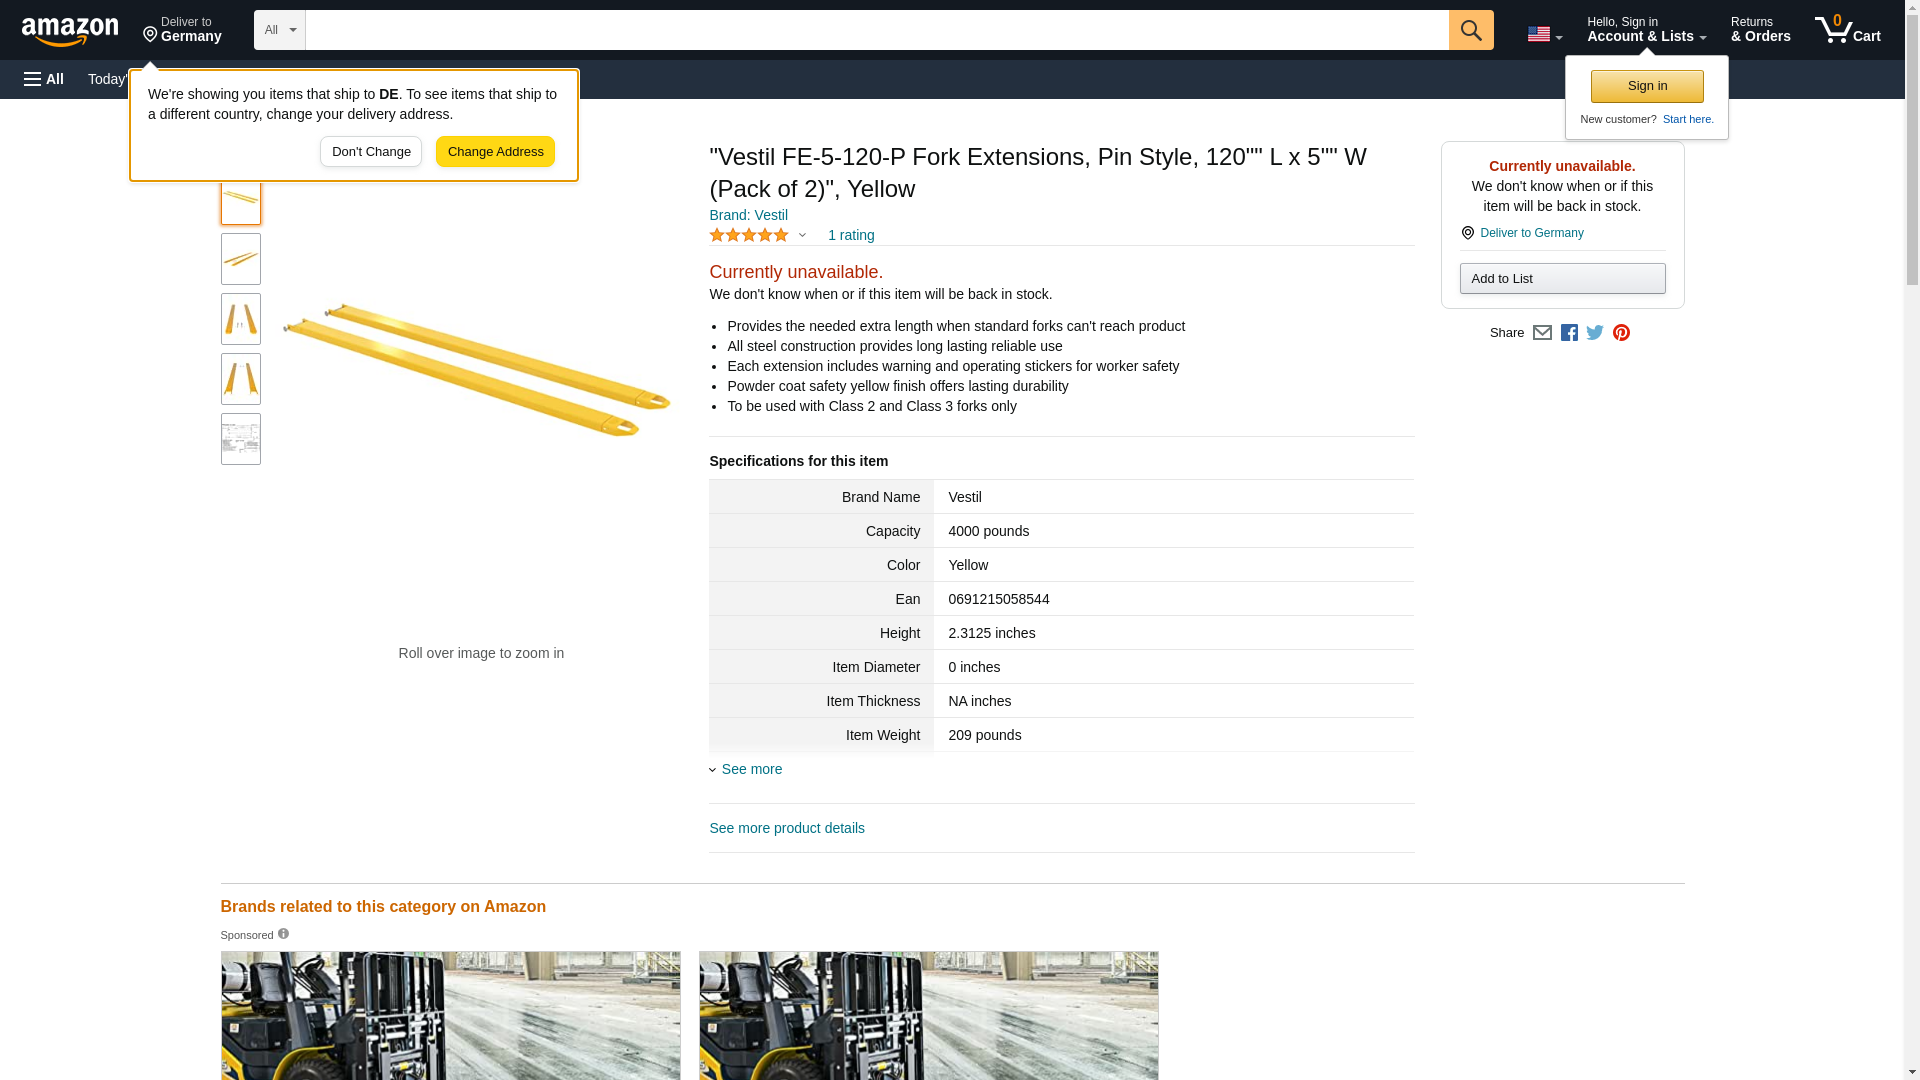Click the Don't Change button
Image resolution: width=1920 pixels, height=1080 pixels.
[x=371, y=152]
